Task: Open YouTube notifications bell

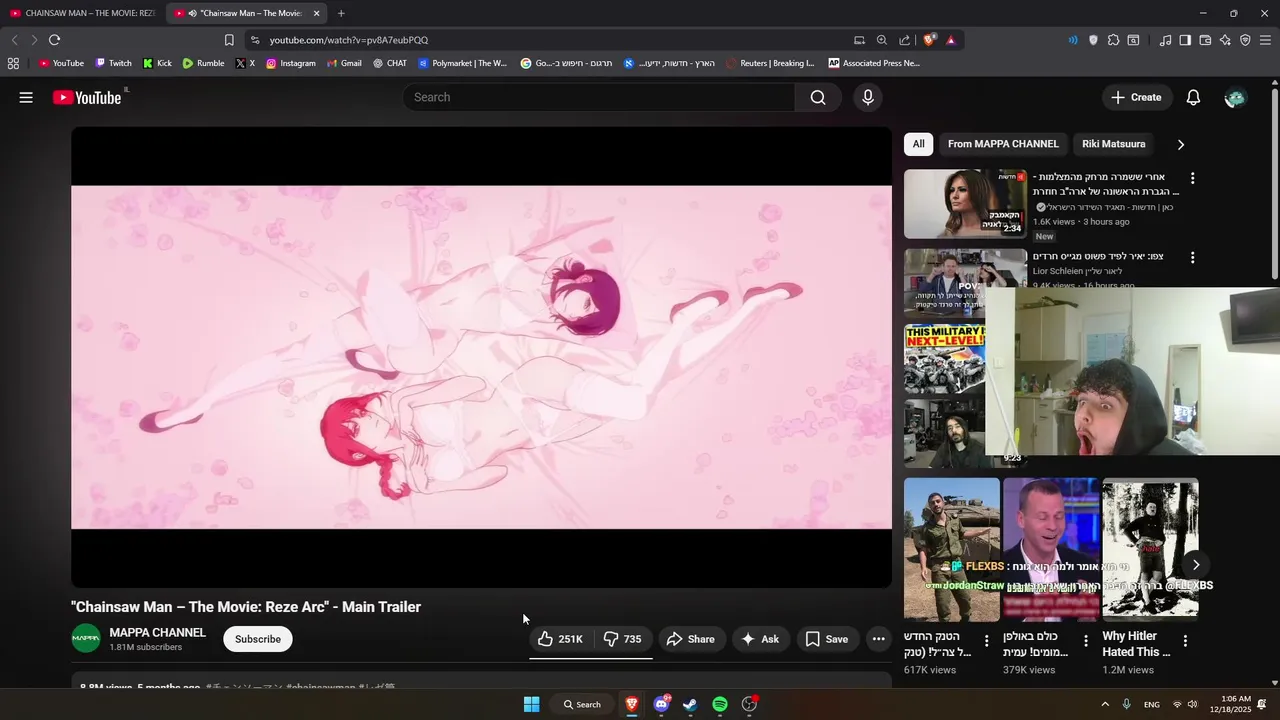Action: [x=1193, y=97]
